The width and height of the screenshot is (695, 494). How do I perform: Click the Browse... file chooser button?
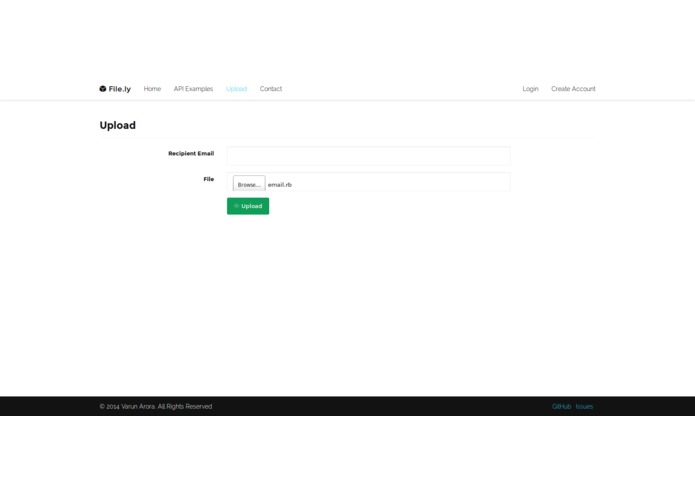coord(249,184)
